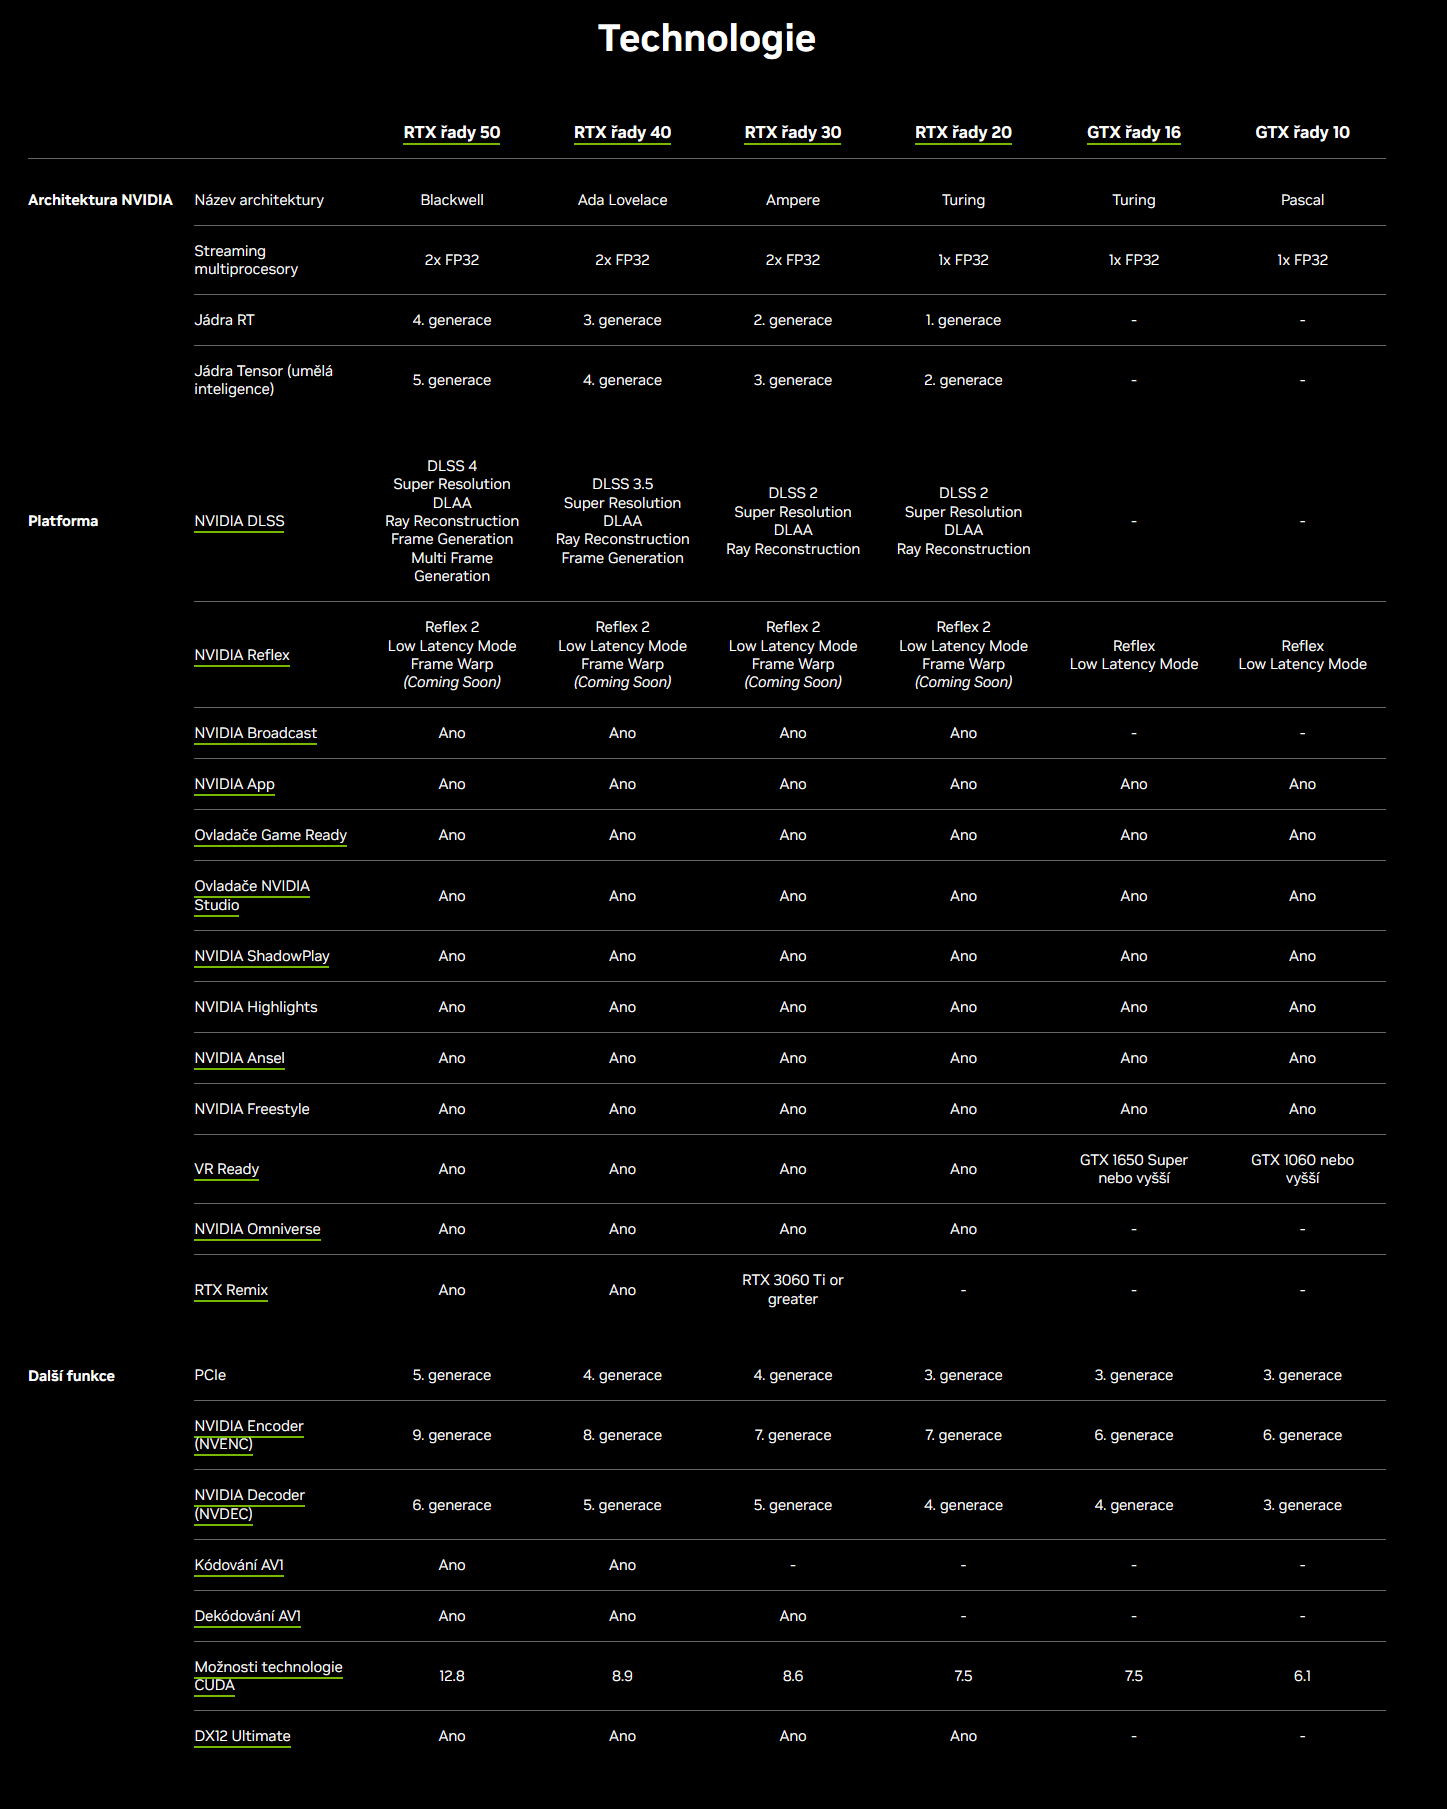Image resolution: width=1447 pixels, height=1809 pixels.
Task: Open the VR Ready link
Action: click(226, 1169)
